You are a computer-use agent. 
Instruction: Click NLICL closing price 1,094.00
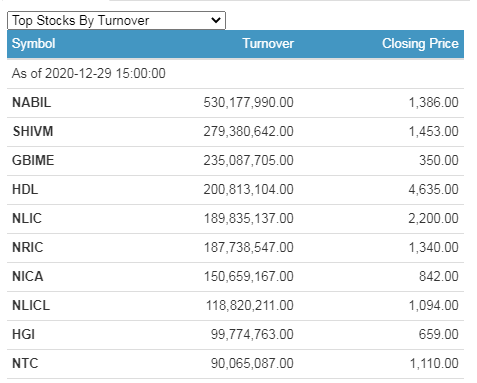[x=434, y=305]
